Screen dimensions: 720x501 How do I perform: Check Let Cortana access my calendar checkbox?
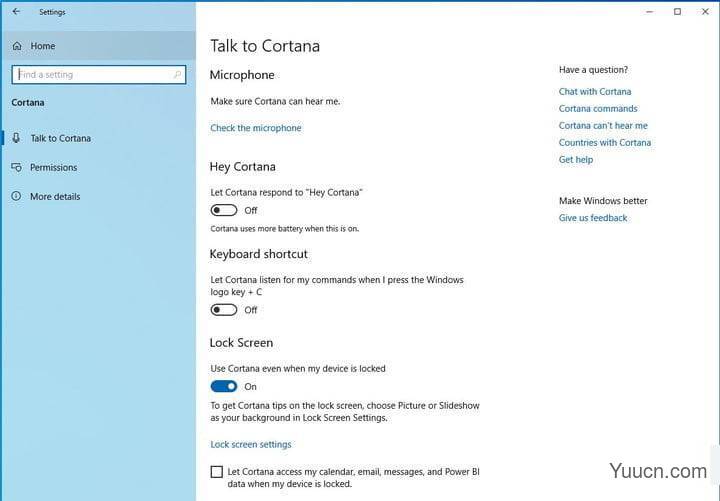[x=216, y=472]
